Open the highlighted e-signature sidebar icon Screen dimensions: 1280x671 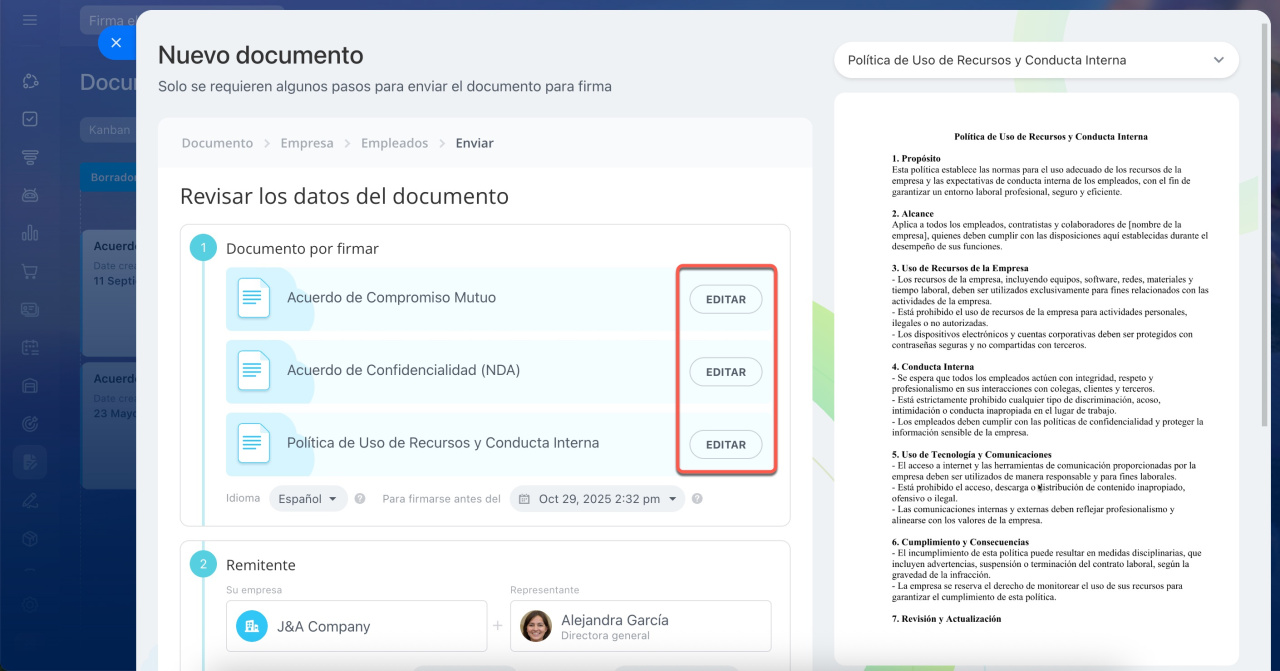pos(30,461)
